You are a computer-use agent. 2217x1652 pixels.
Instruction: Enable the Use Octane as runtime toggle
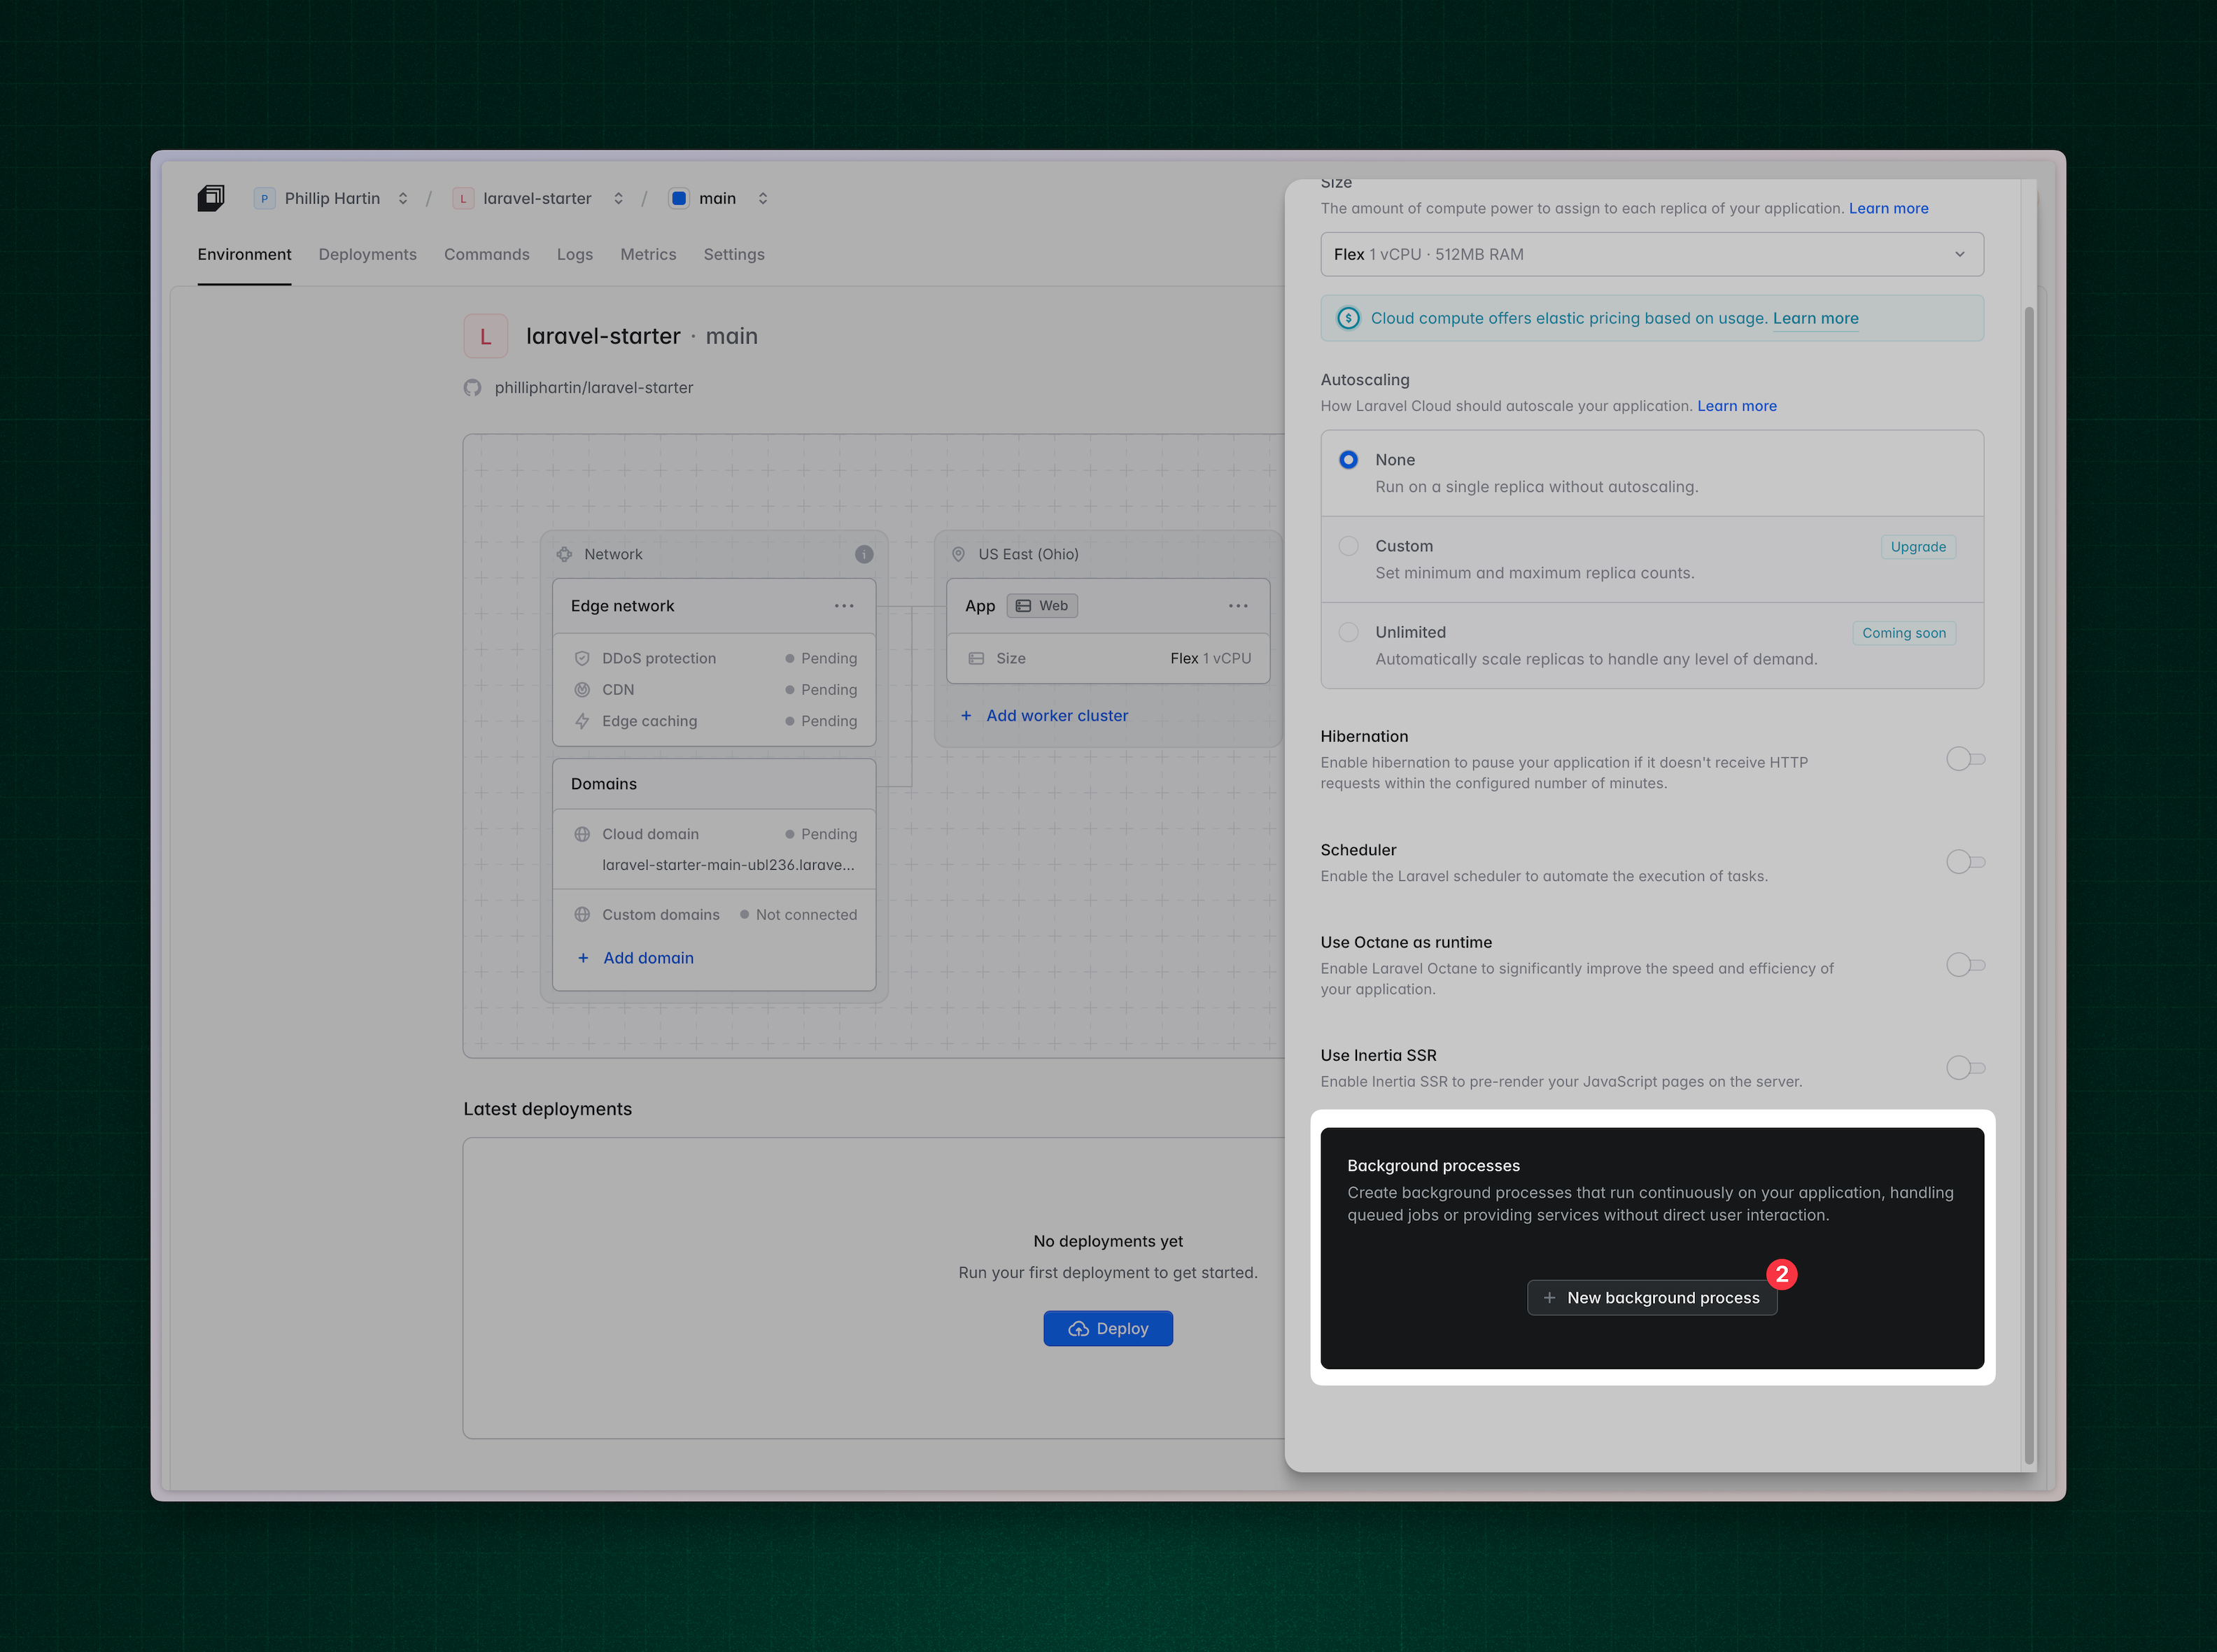pyautogui.click(x=1964, y=965)
